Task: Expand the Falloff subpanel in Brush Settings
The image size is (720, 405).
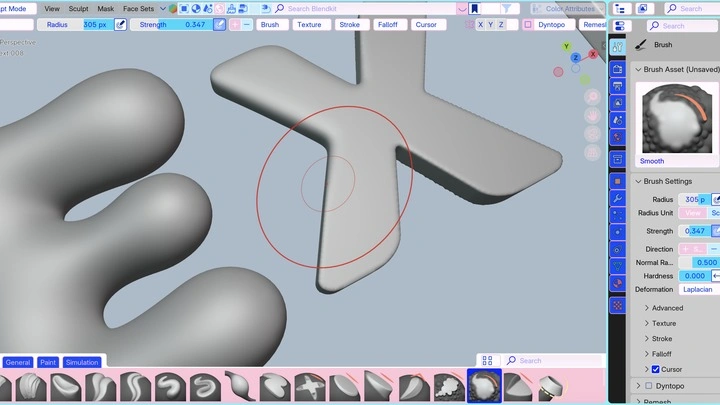Action: click(658, 354)
